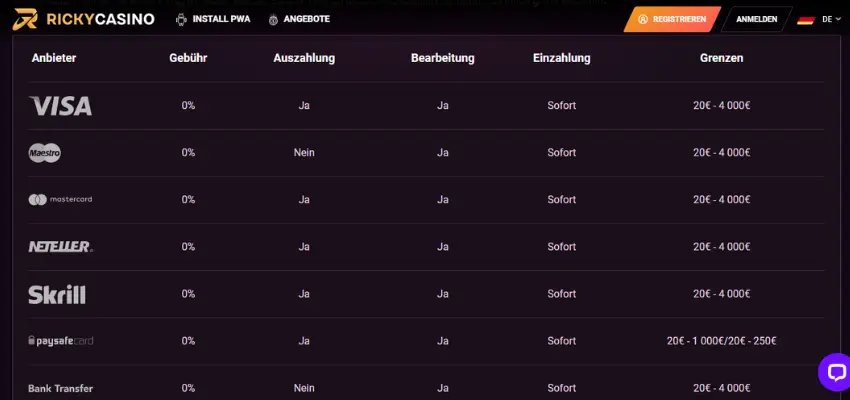The image size is (850, 400).
Task: Click the Auszahlung column header
Action: tap(304, 58)
